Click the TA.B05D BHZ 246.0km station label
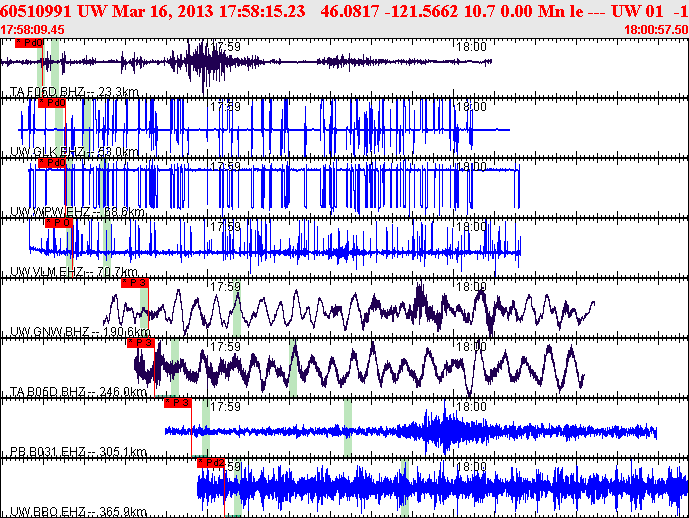 click(79, 392)
